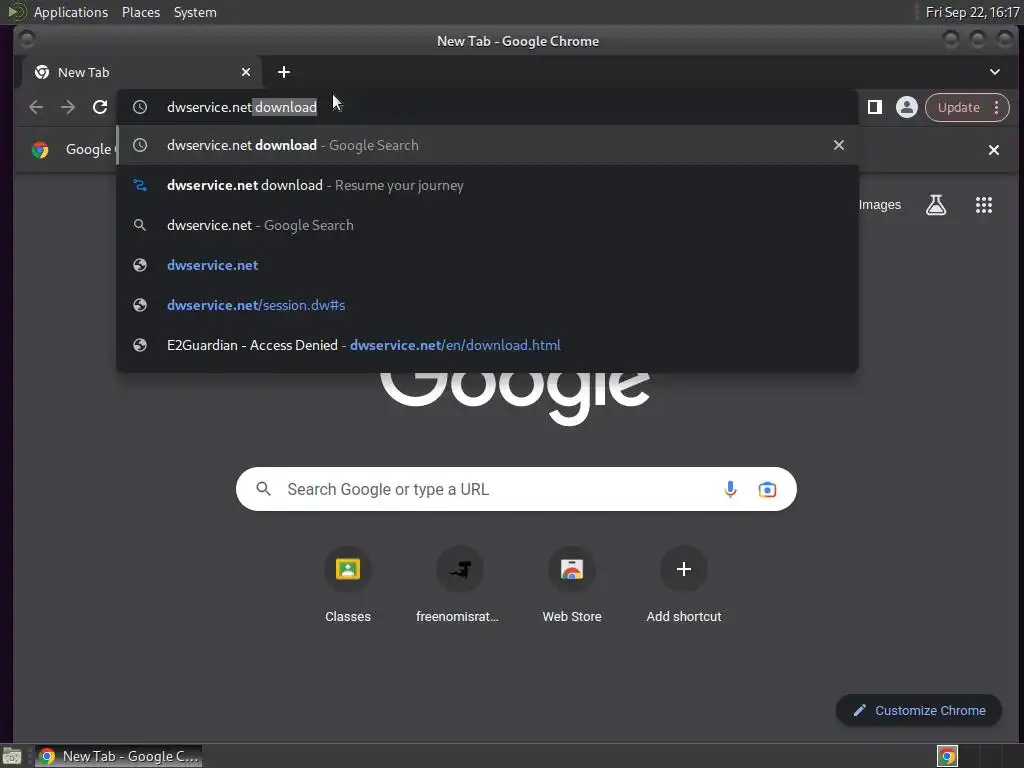Select 'Resume your journey' suggestion
The image size is (1024, 768).
click(x=487, y=185)
